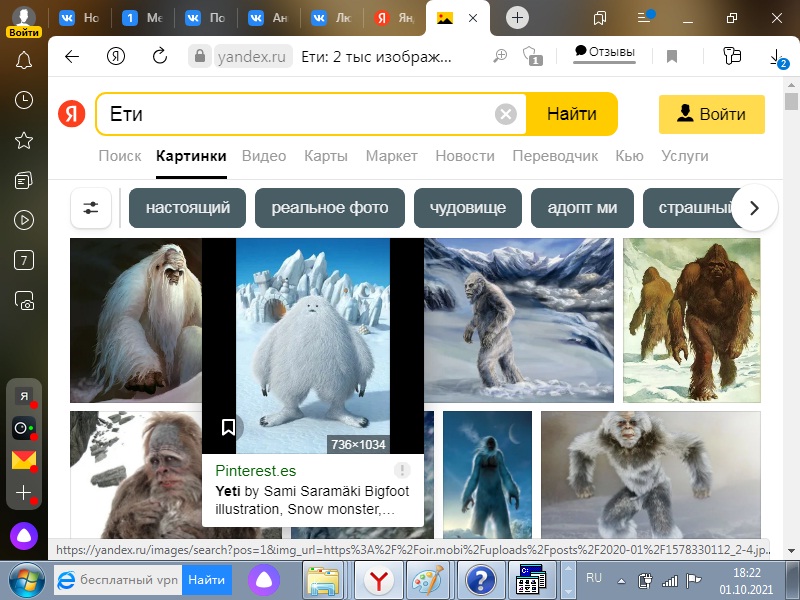
Task: Open favorites star in the sidebar
Action: pos(24,140)
